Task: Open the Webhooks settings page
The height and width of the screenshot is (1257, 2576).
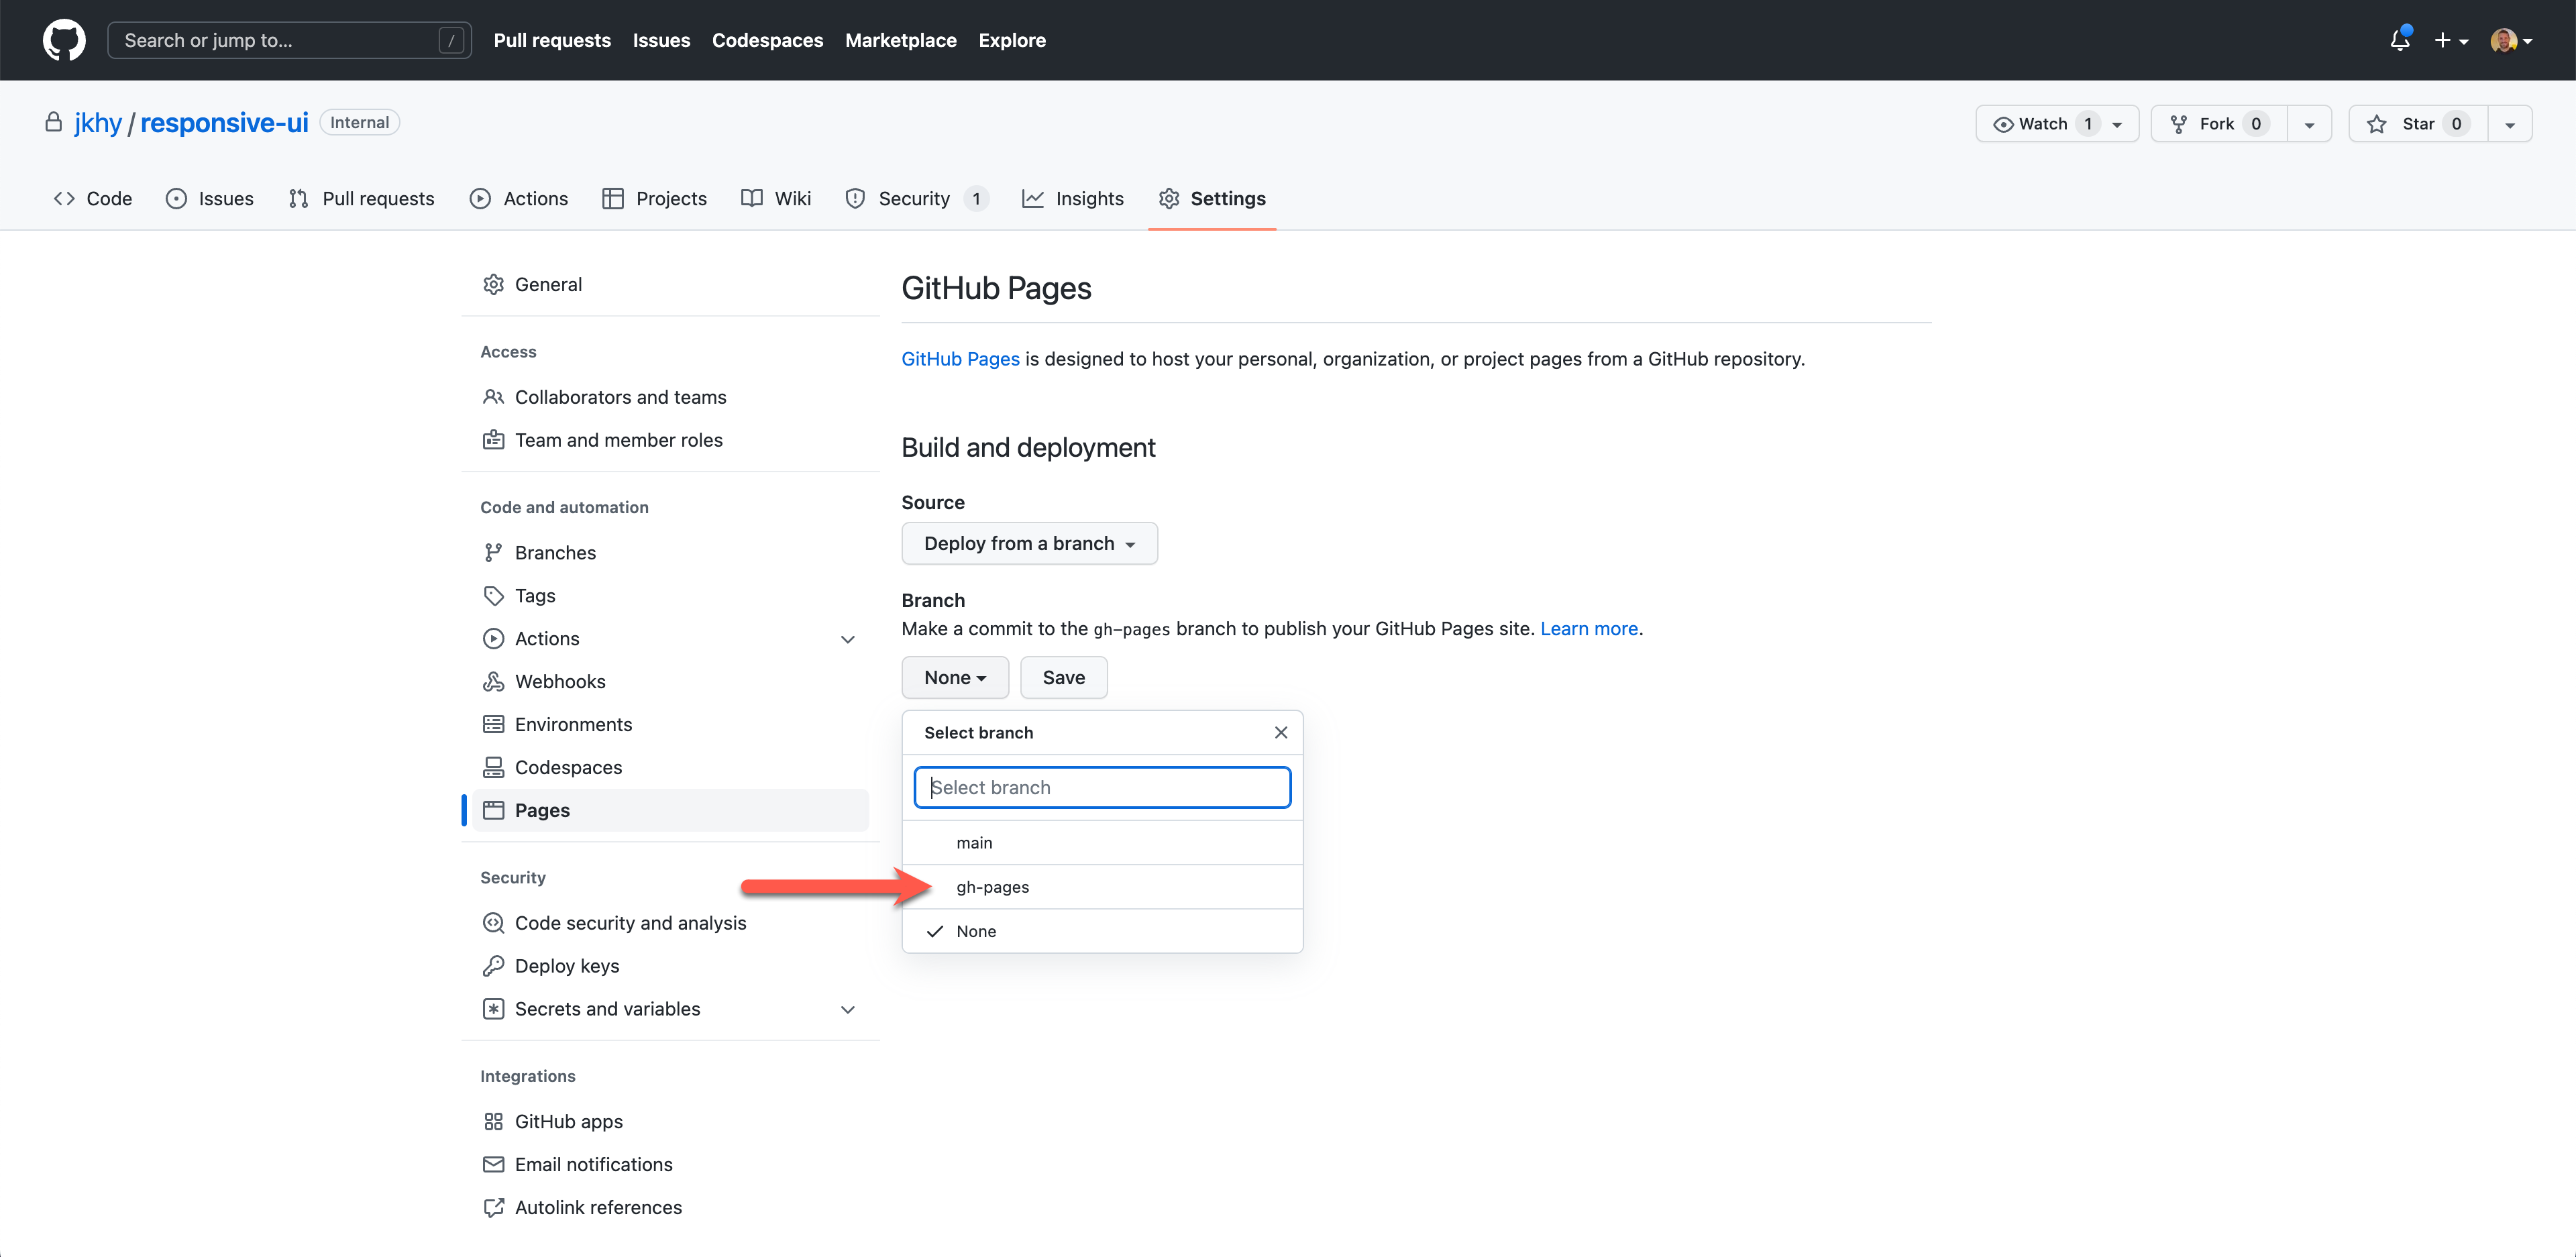Action: (559, 681)
